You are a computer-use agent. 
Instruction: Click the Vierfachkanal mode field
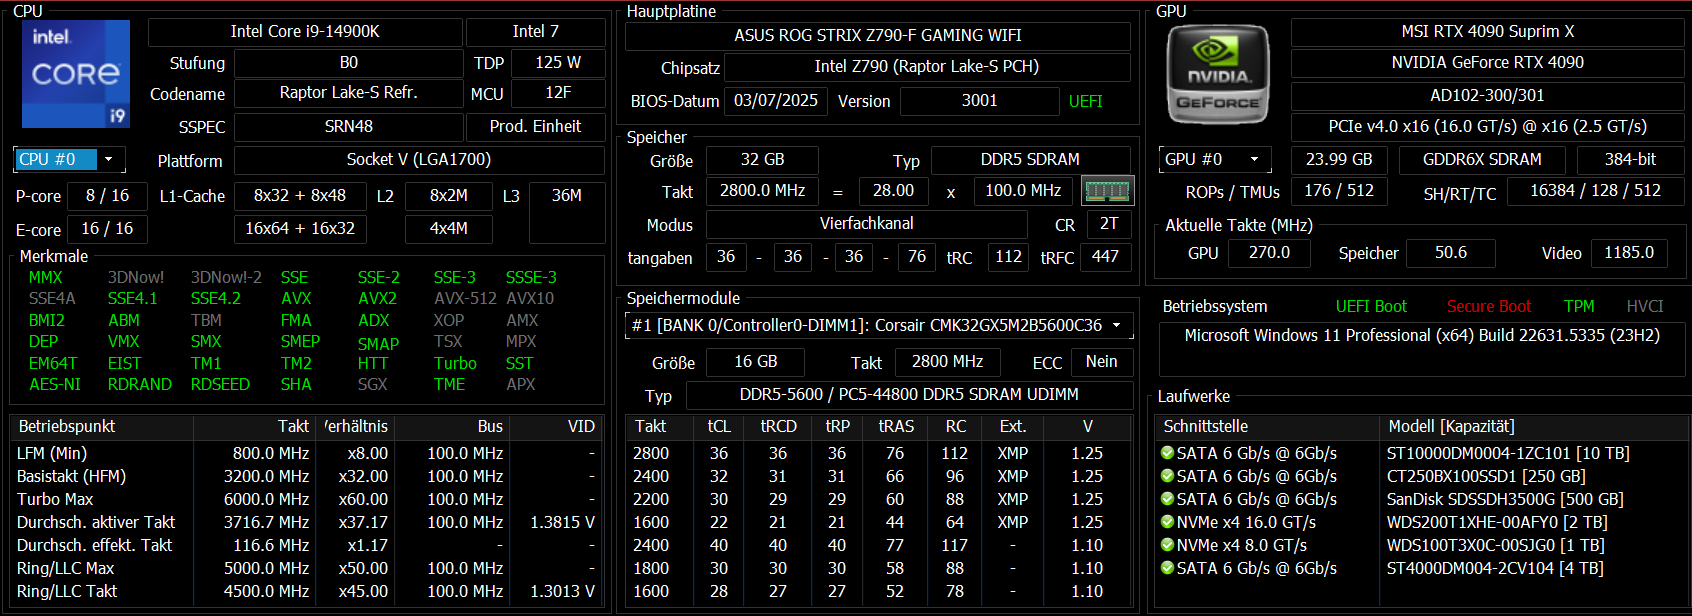pos(867,223)
